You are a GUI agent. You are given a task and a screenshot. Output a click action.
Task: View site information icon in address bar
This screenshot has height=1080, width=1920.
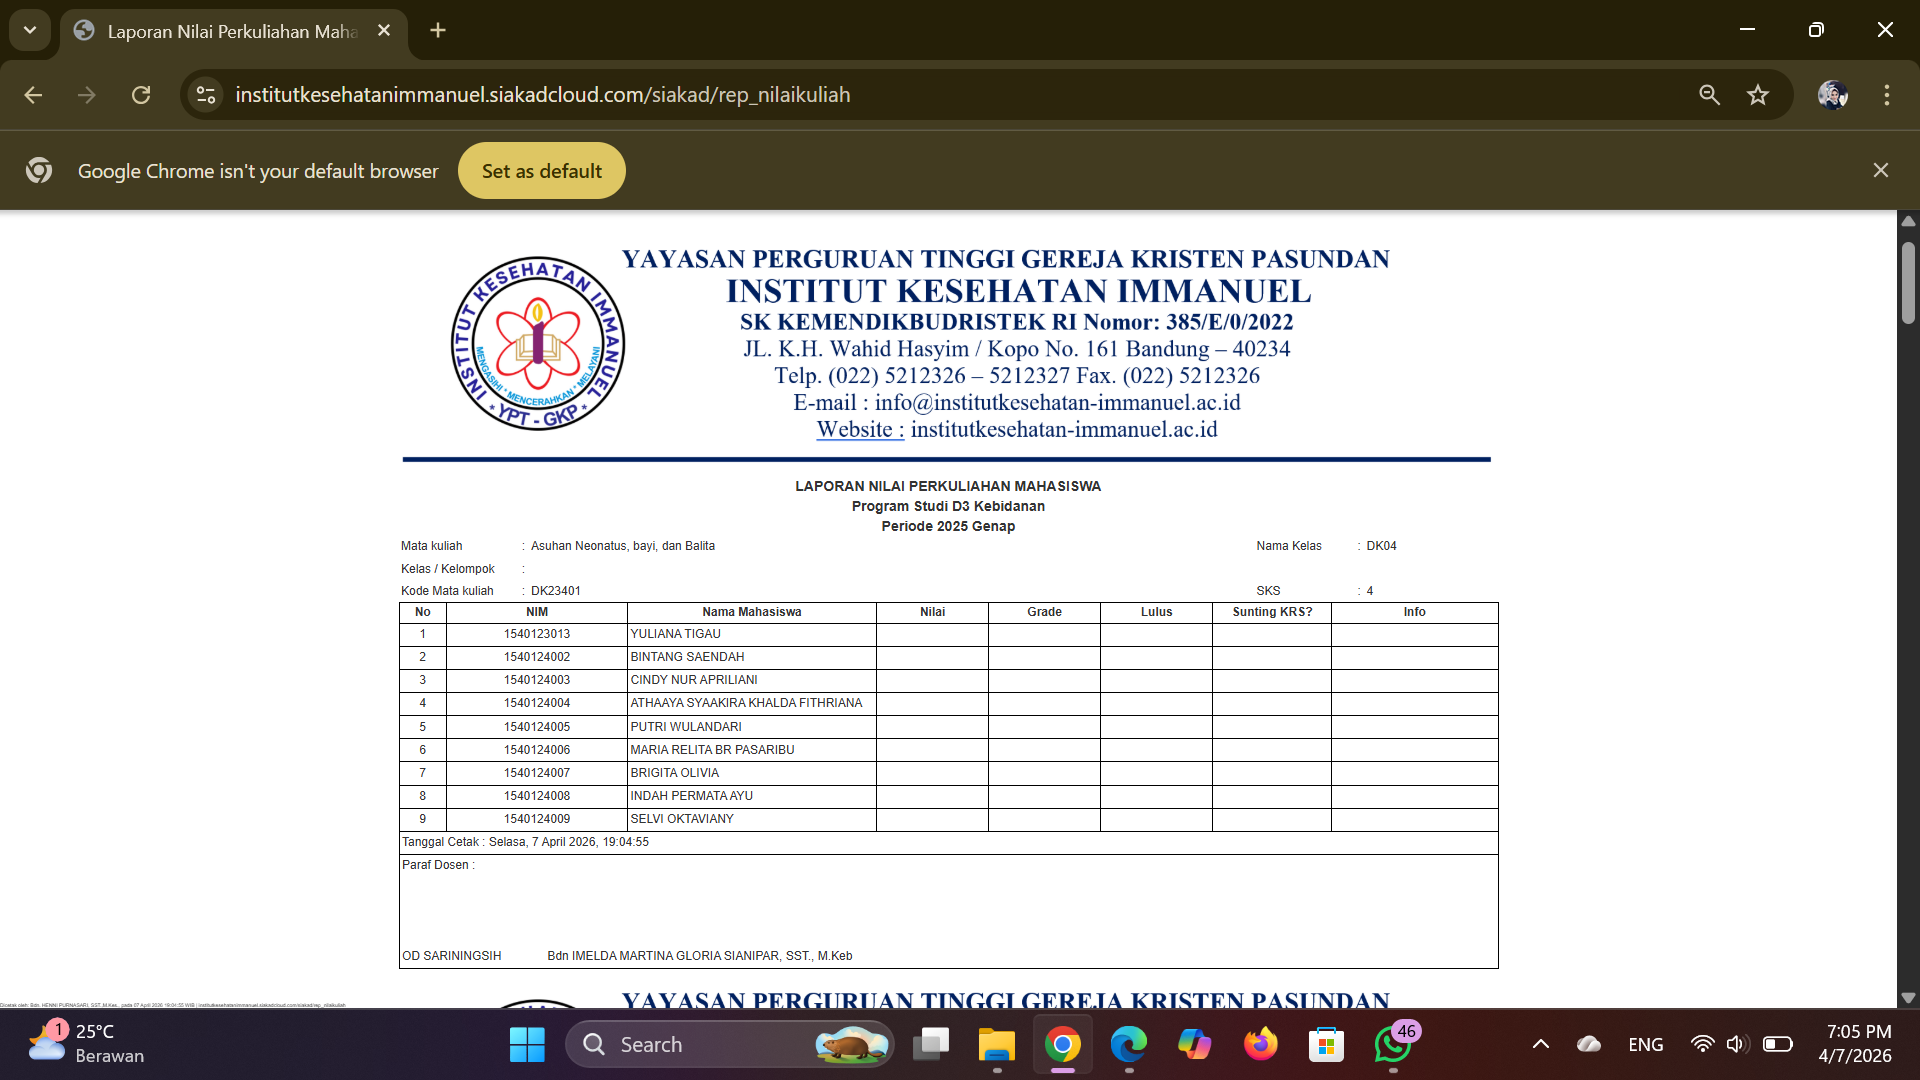206,95
